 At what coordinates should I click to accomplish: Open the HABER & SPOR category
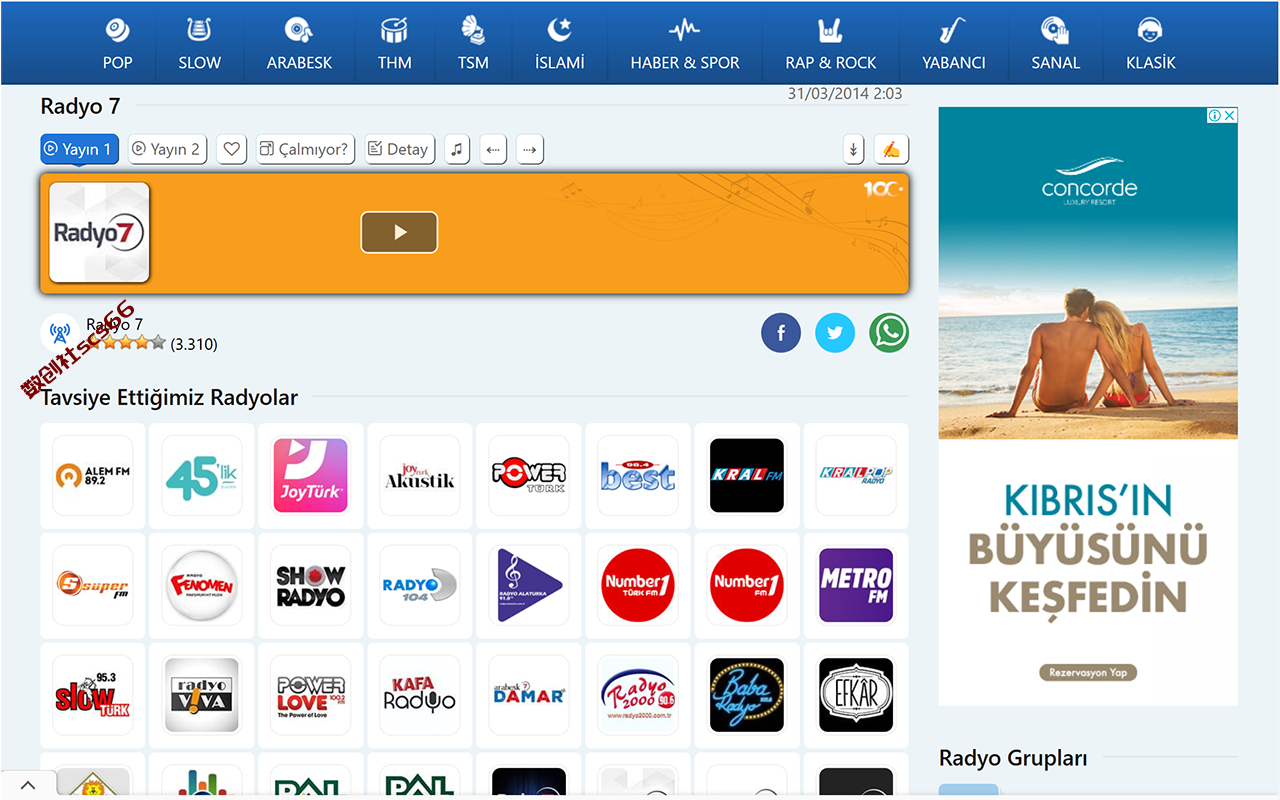click(x=685, y=43)
